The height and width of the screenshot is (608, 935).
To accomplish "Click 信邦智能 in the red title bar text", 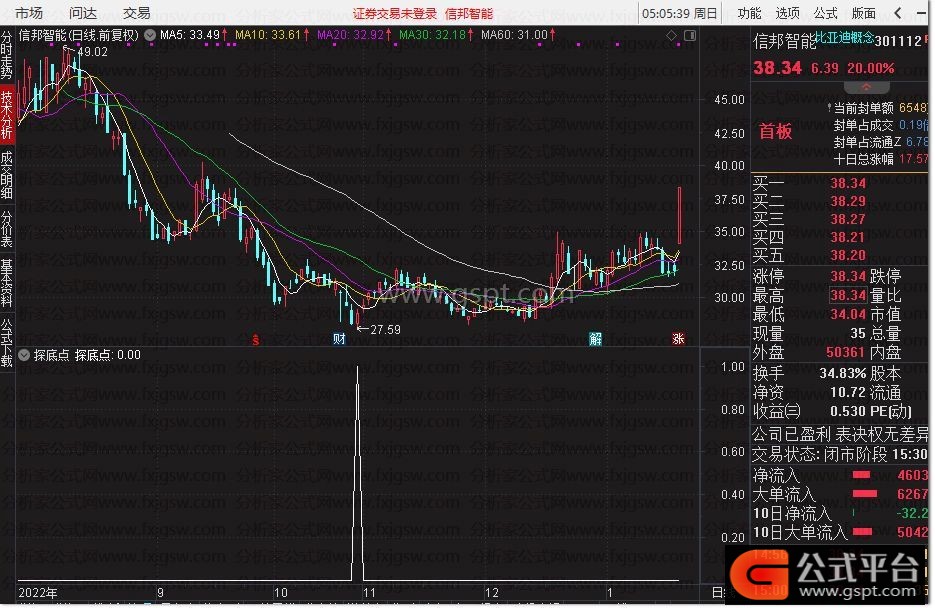I will pyautogui.click(x=469, y=14).
